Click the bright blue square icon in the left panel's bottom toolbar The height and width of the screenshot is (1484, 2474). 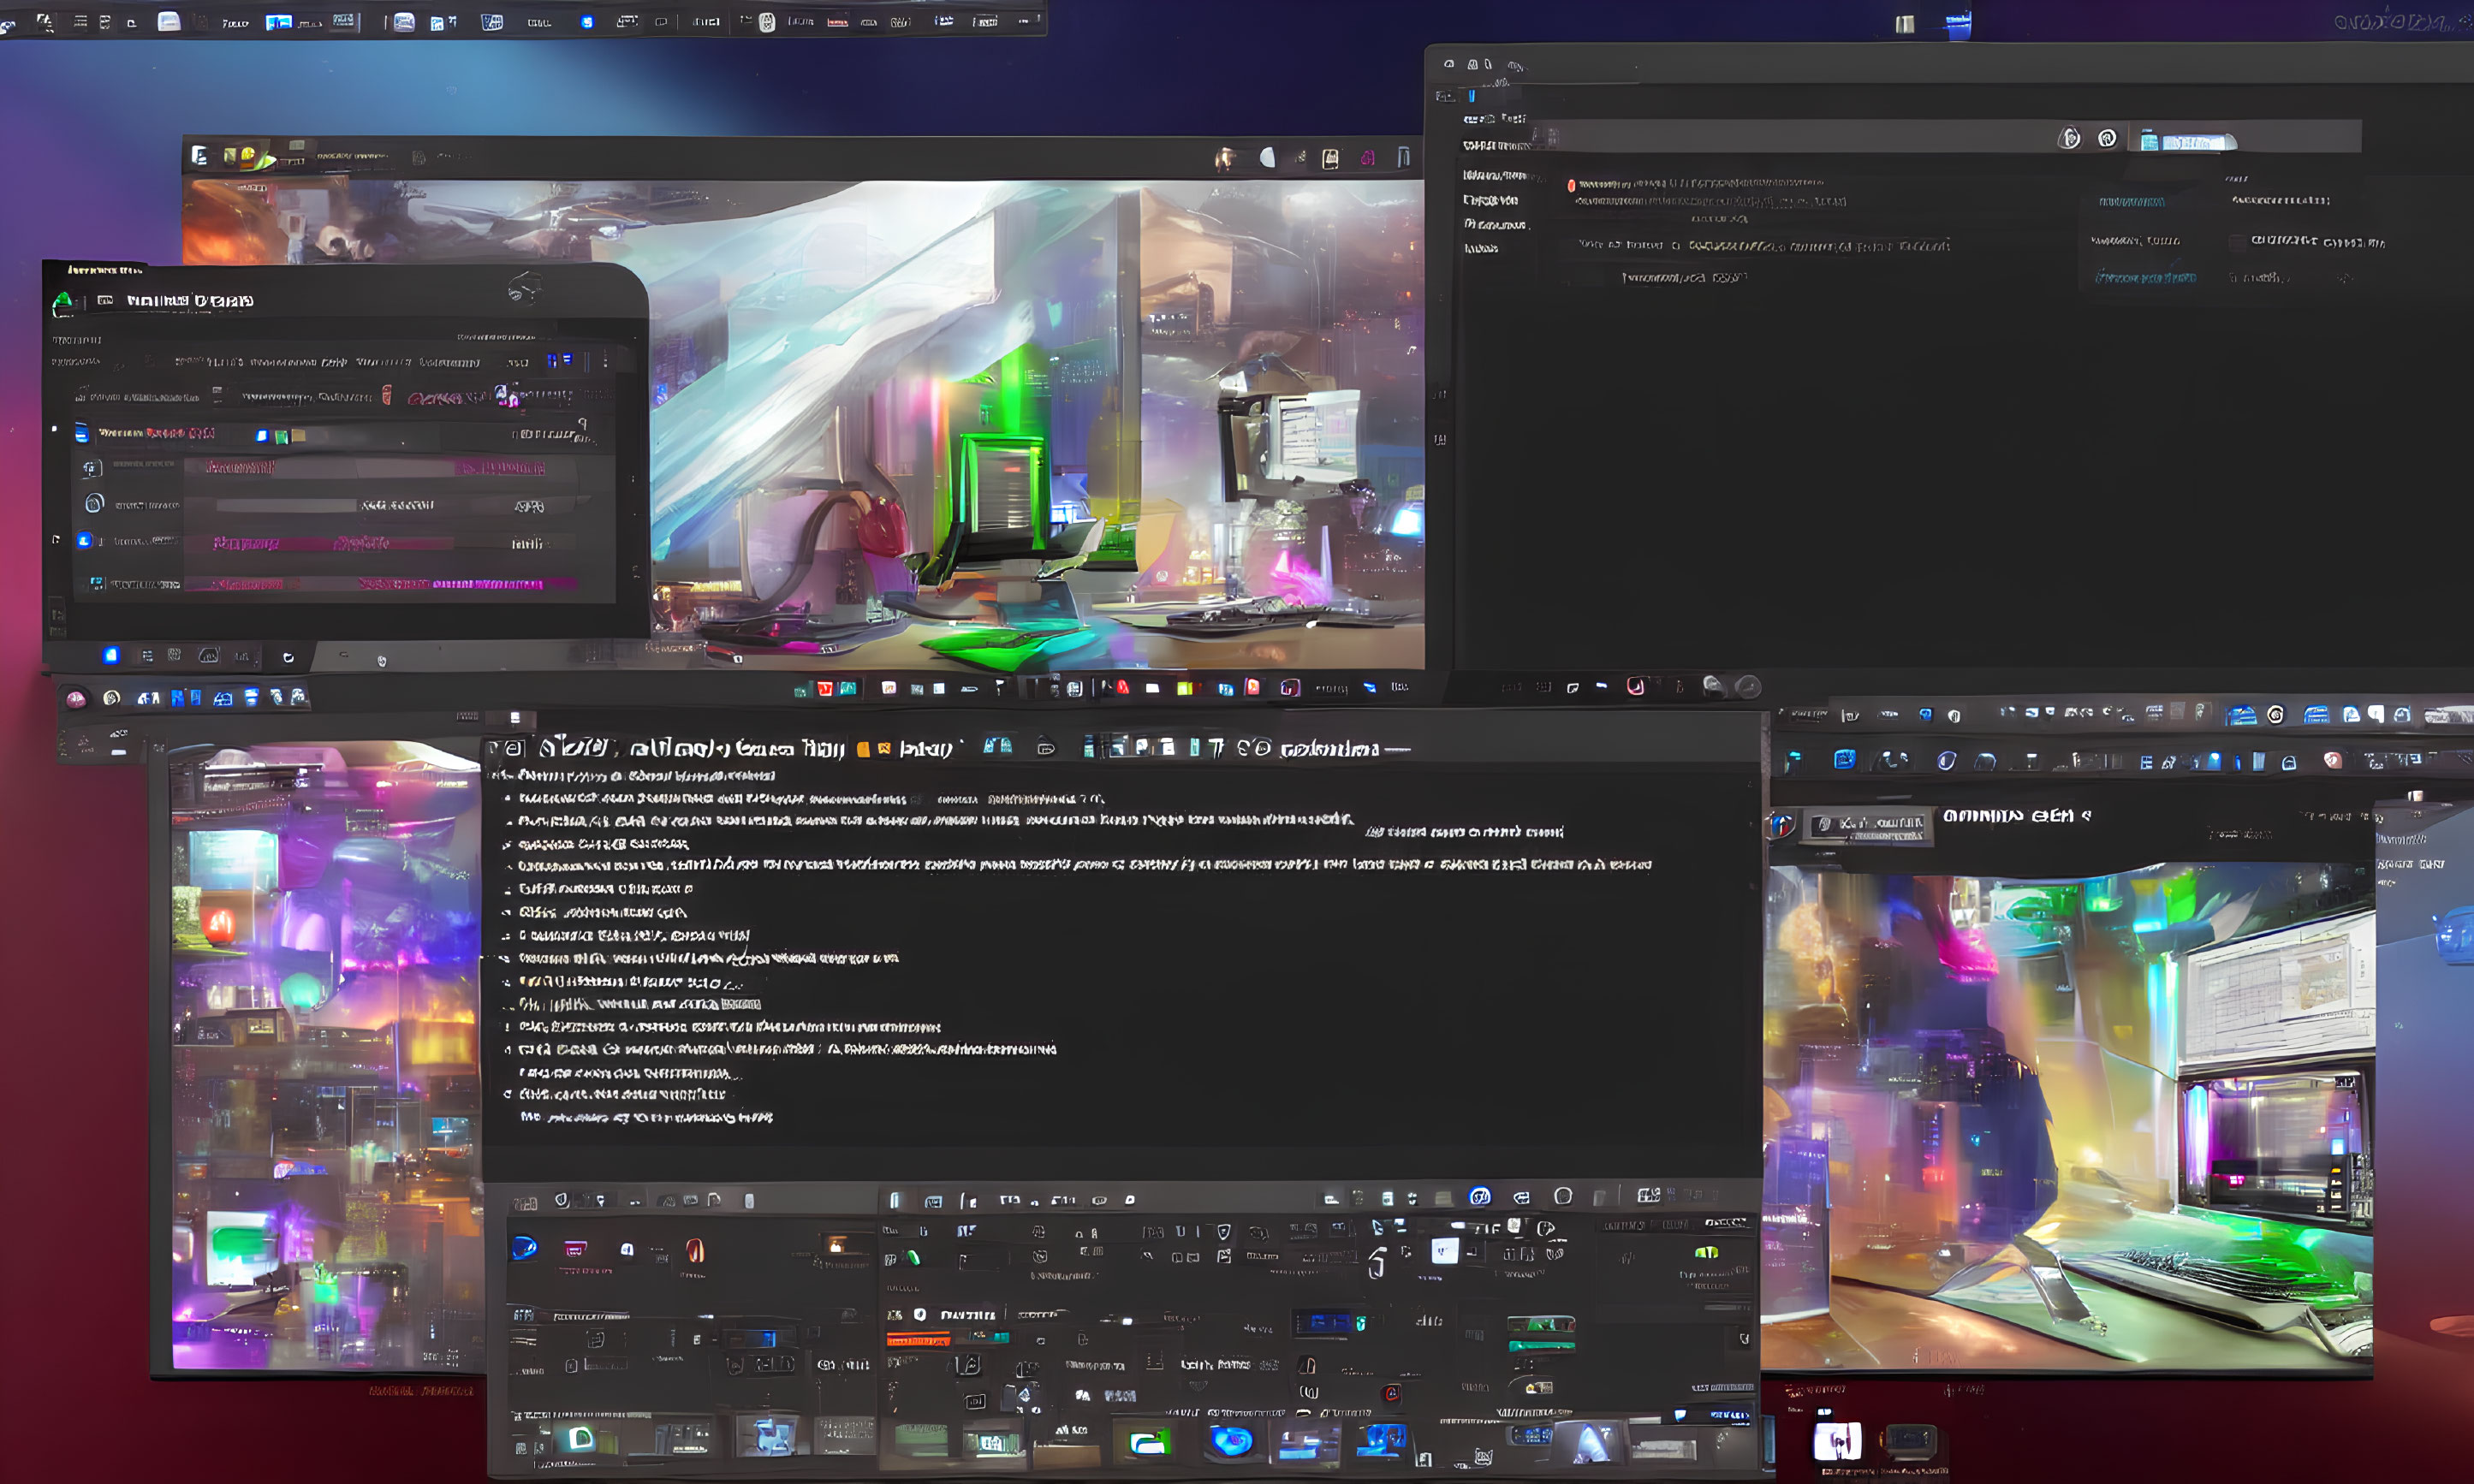(x=111, y=655)
